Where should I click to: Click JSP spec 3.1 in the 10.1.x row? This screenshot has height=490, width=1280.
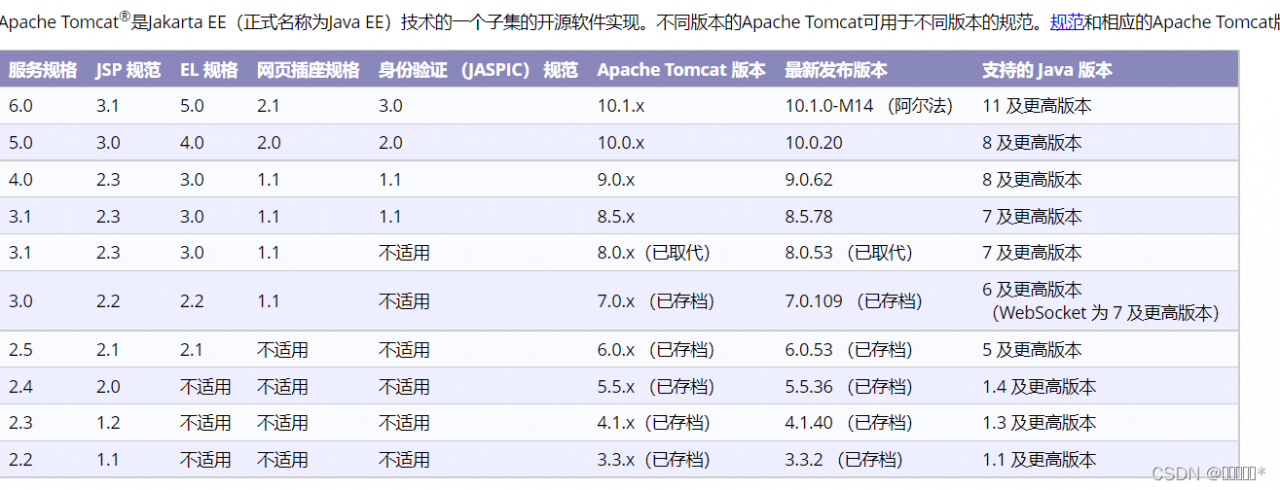tap(108, 106)
